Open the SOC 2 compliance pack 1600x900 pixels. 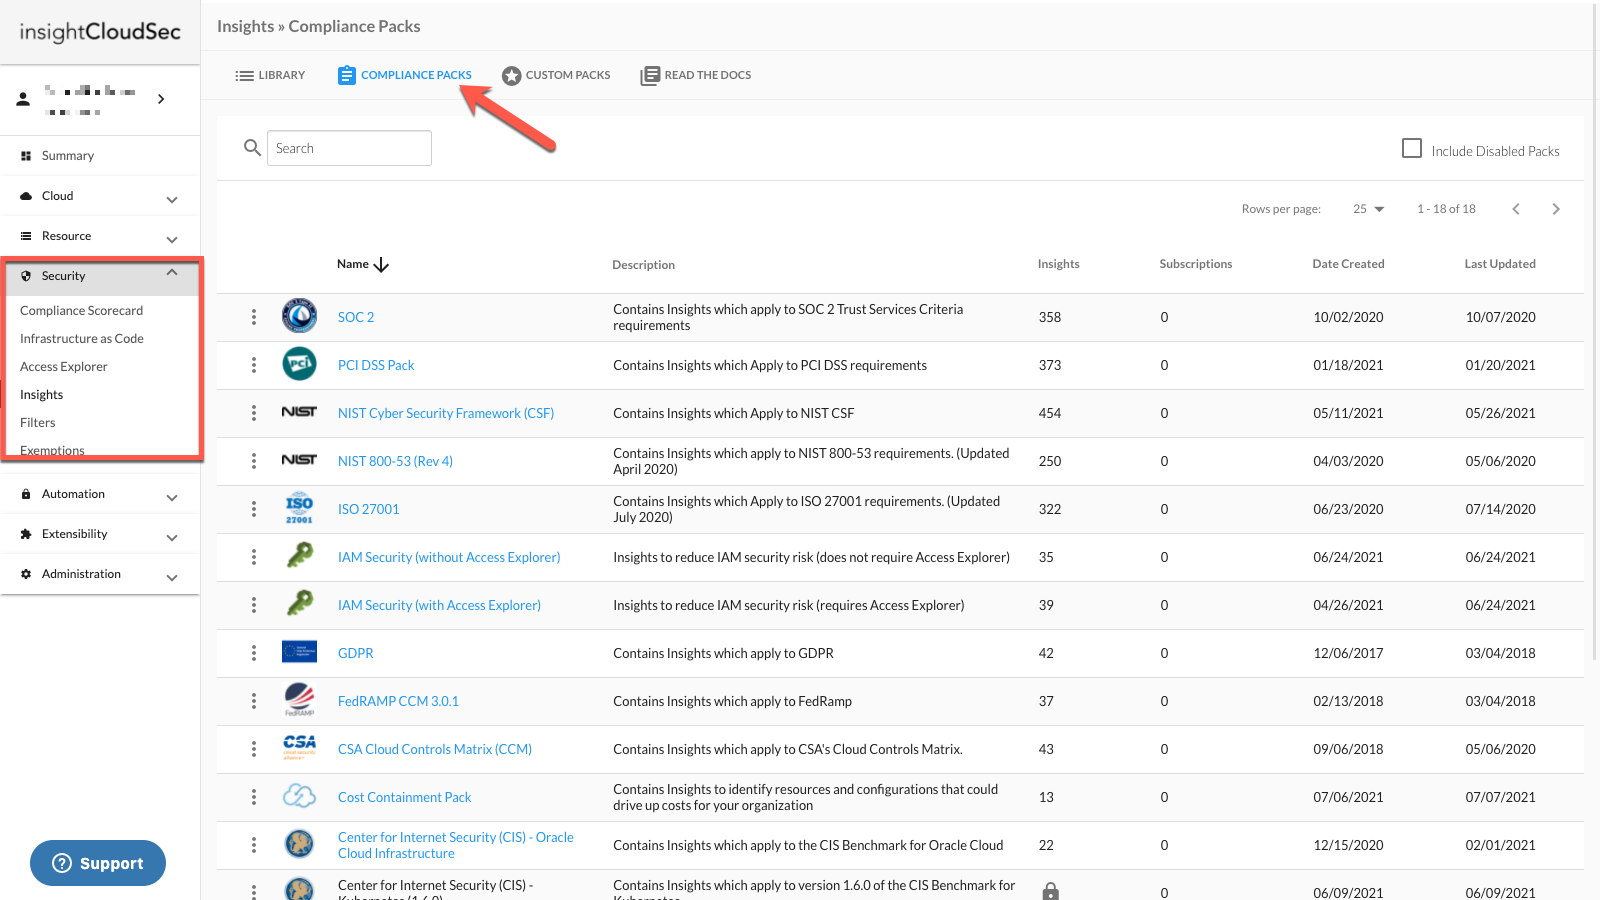[x=356, y=317]
